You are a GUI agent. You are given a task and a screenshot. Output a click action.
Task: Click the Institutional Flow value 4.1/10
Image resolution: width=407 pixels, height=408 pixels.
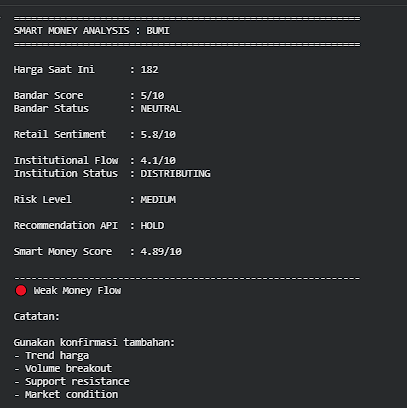pos(158,160)
